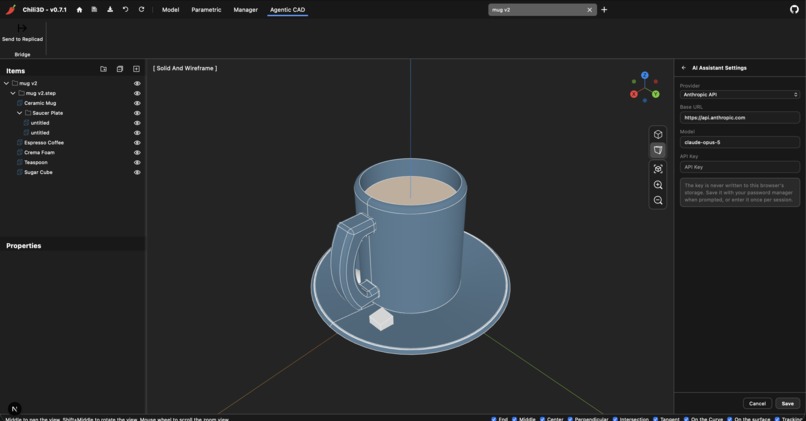
Task: Zoom in on the viewport
Action: coord(658,185)
